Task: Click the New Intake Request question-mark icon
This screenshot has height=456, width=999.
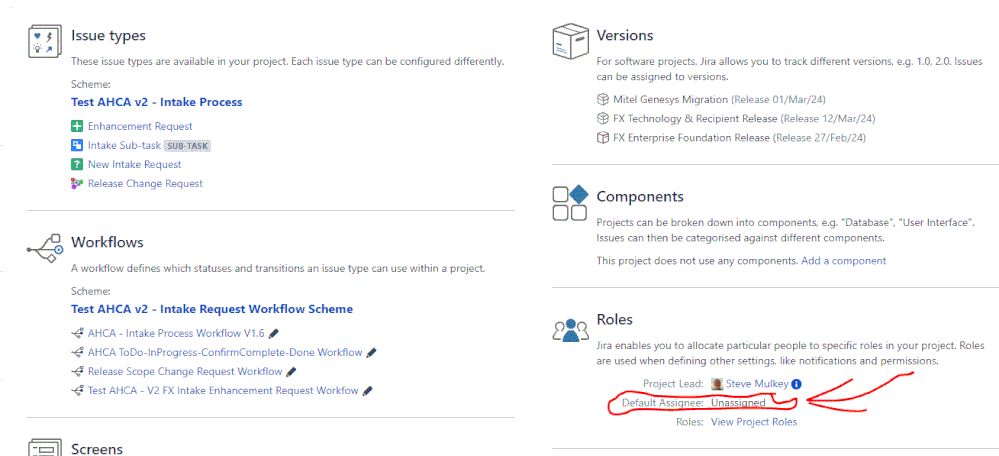Action: point(77,164)
